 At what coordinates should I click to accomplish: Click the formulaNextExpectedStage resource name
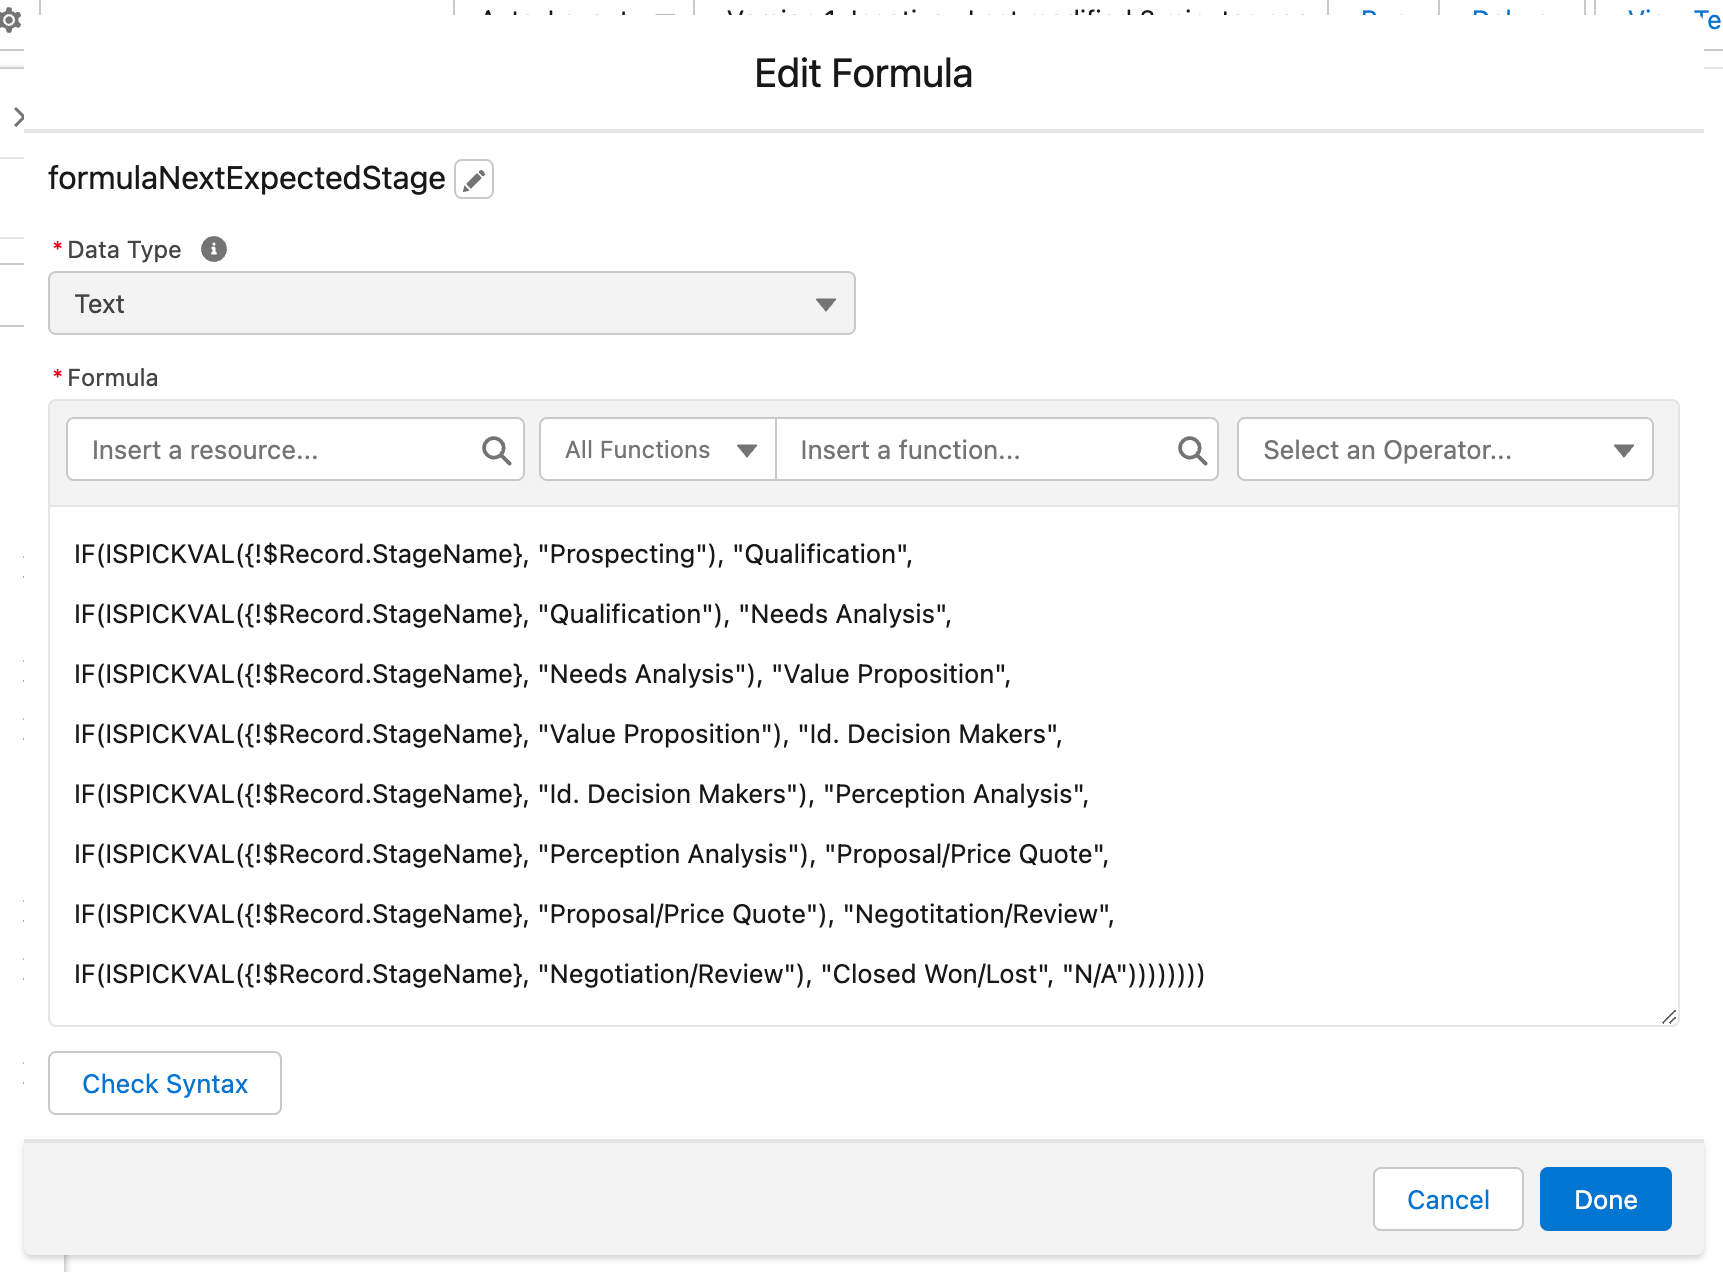247,178
